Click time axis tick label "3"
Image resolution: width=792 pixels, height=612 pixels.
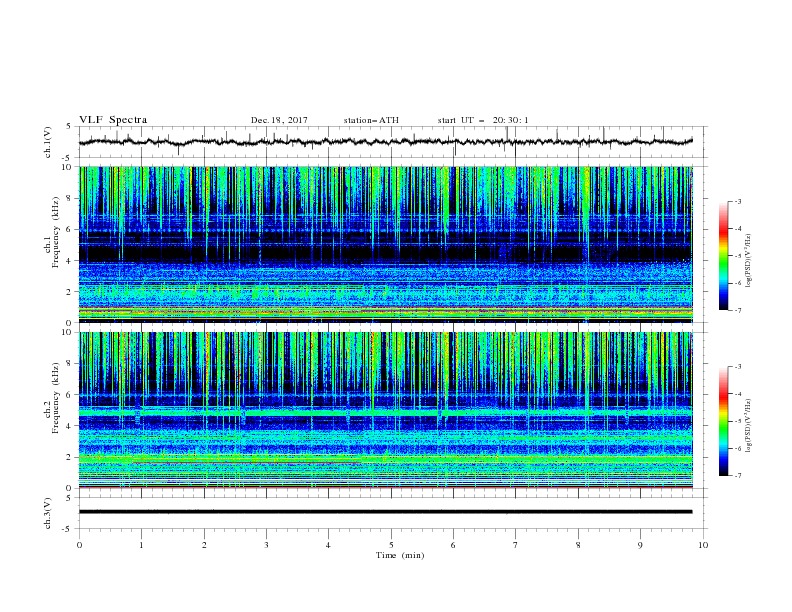(x=266, y=545)
